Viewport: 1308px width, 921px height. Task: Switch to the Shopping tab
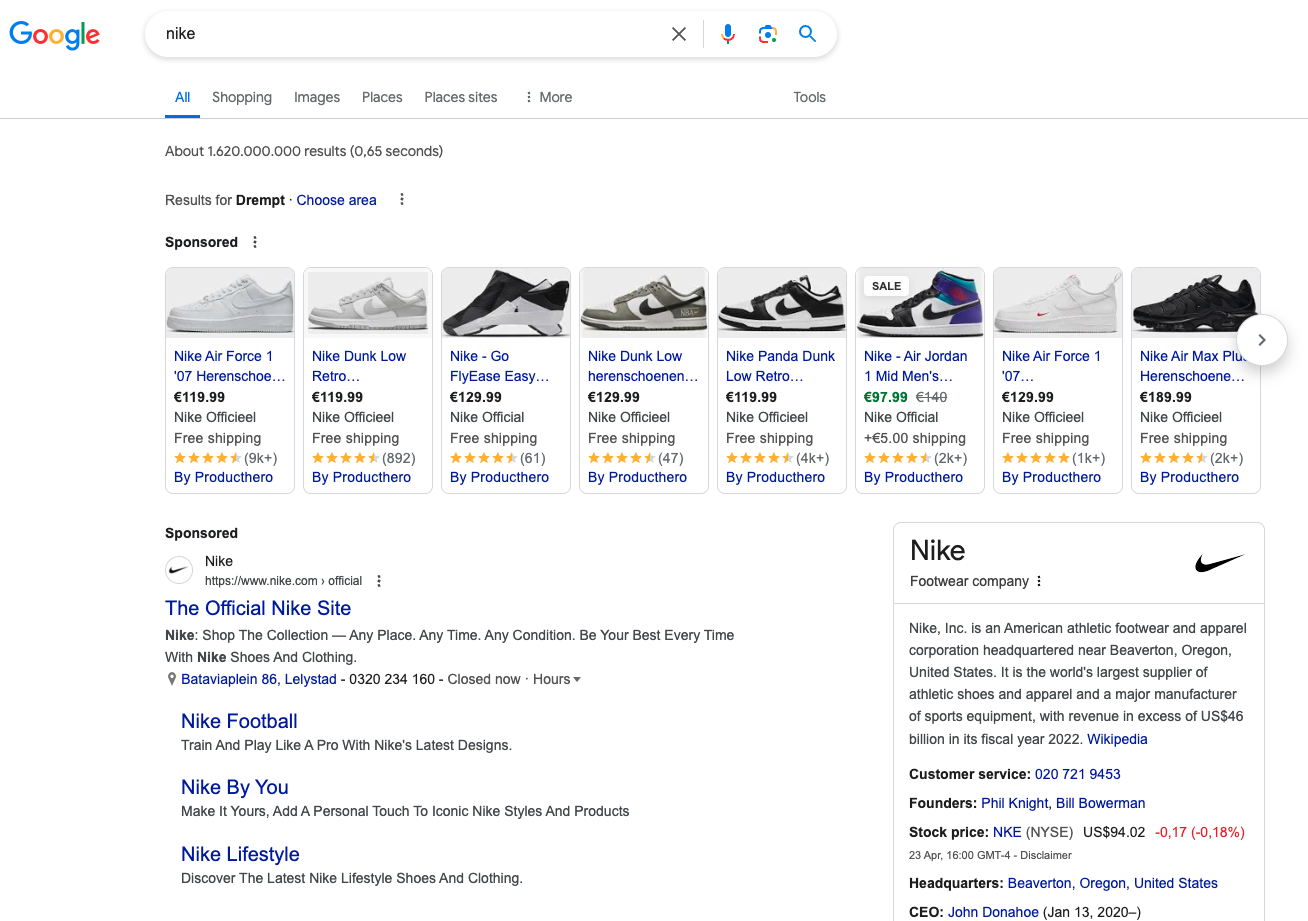(x=242, y=97)
